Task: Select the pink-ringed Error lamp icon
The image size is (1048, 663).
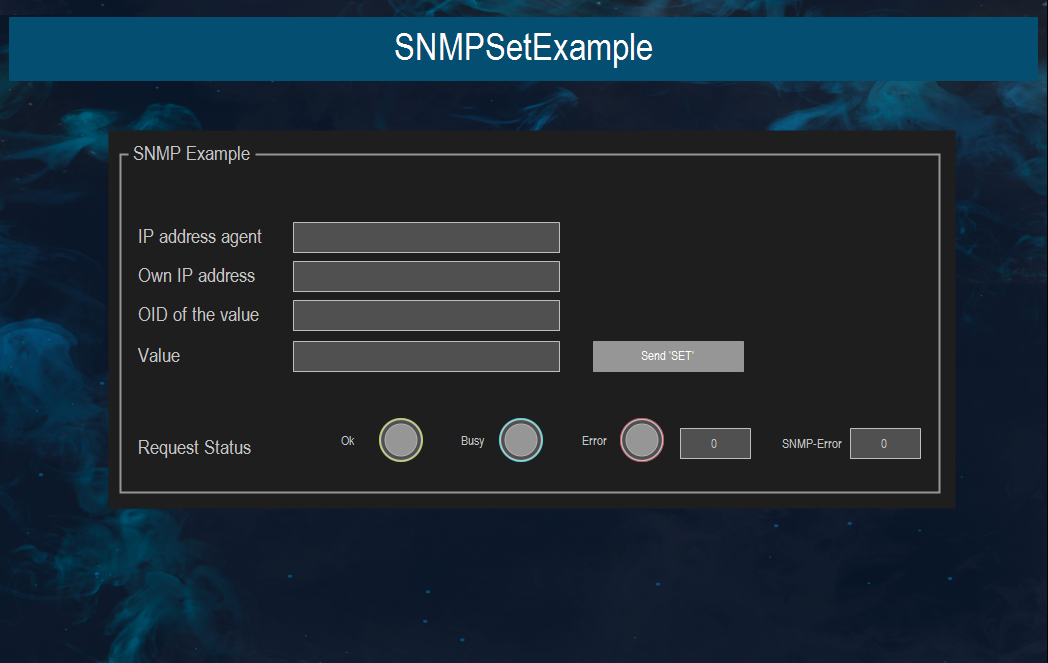Action: pyautogui.click(x=641, y=440)
